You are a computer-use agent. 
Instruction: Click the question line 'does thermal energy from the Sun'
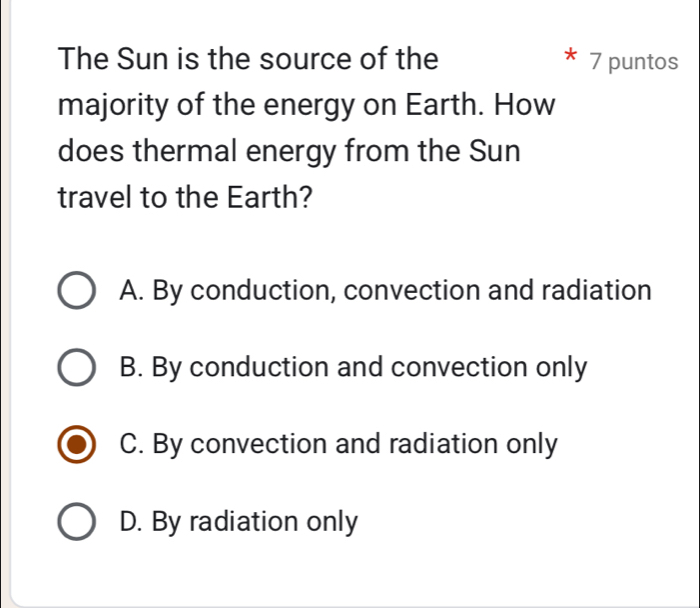click(289, 152)
